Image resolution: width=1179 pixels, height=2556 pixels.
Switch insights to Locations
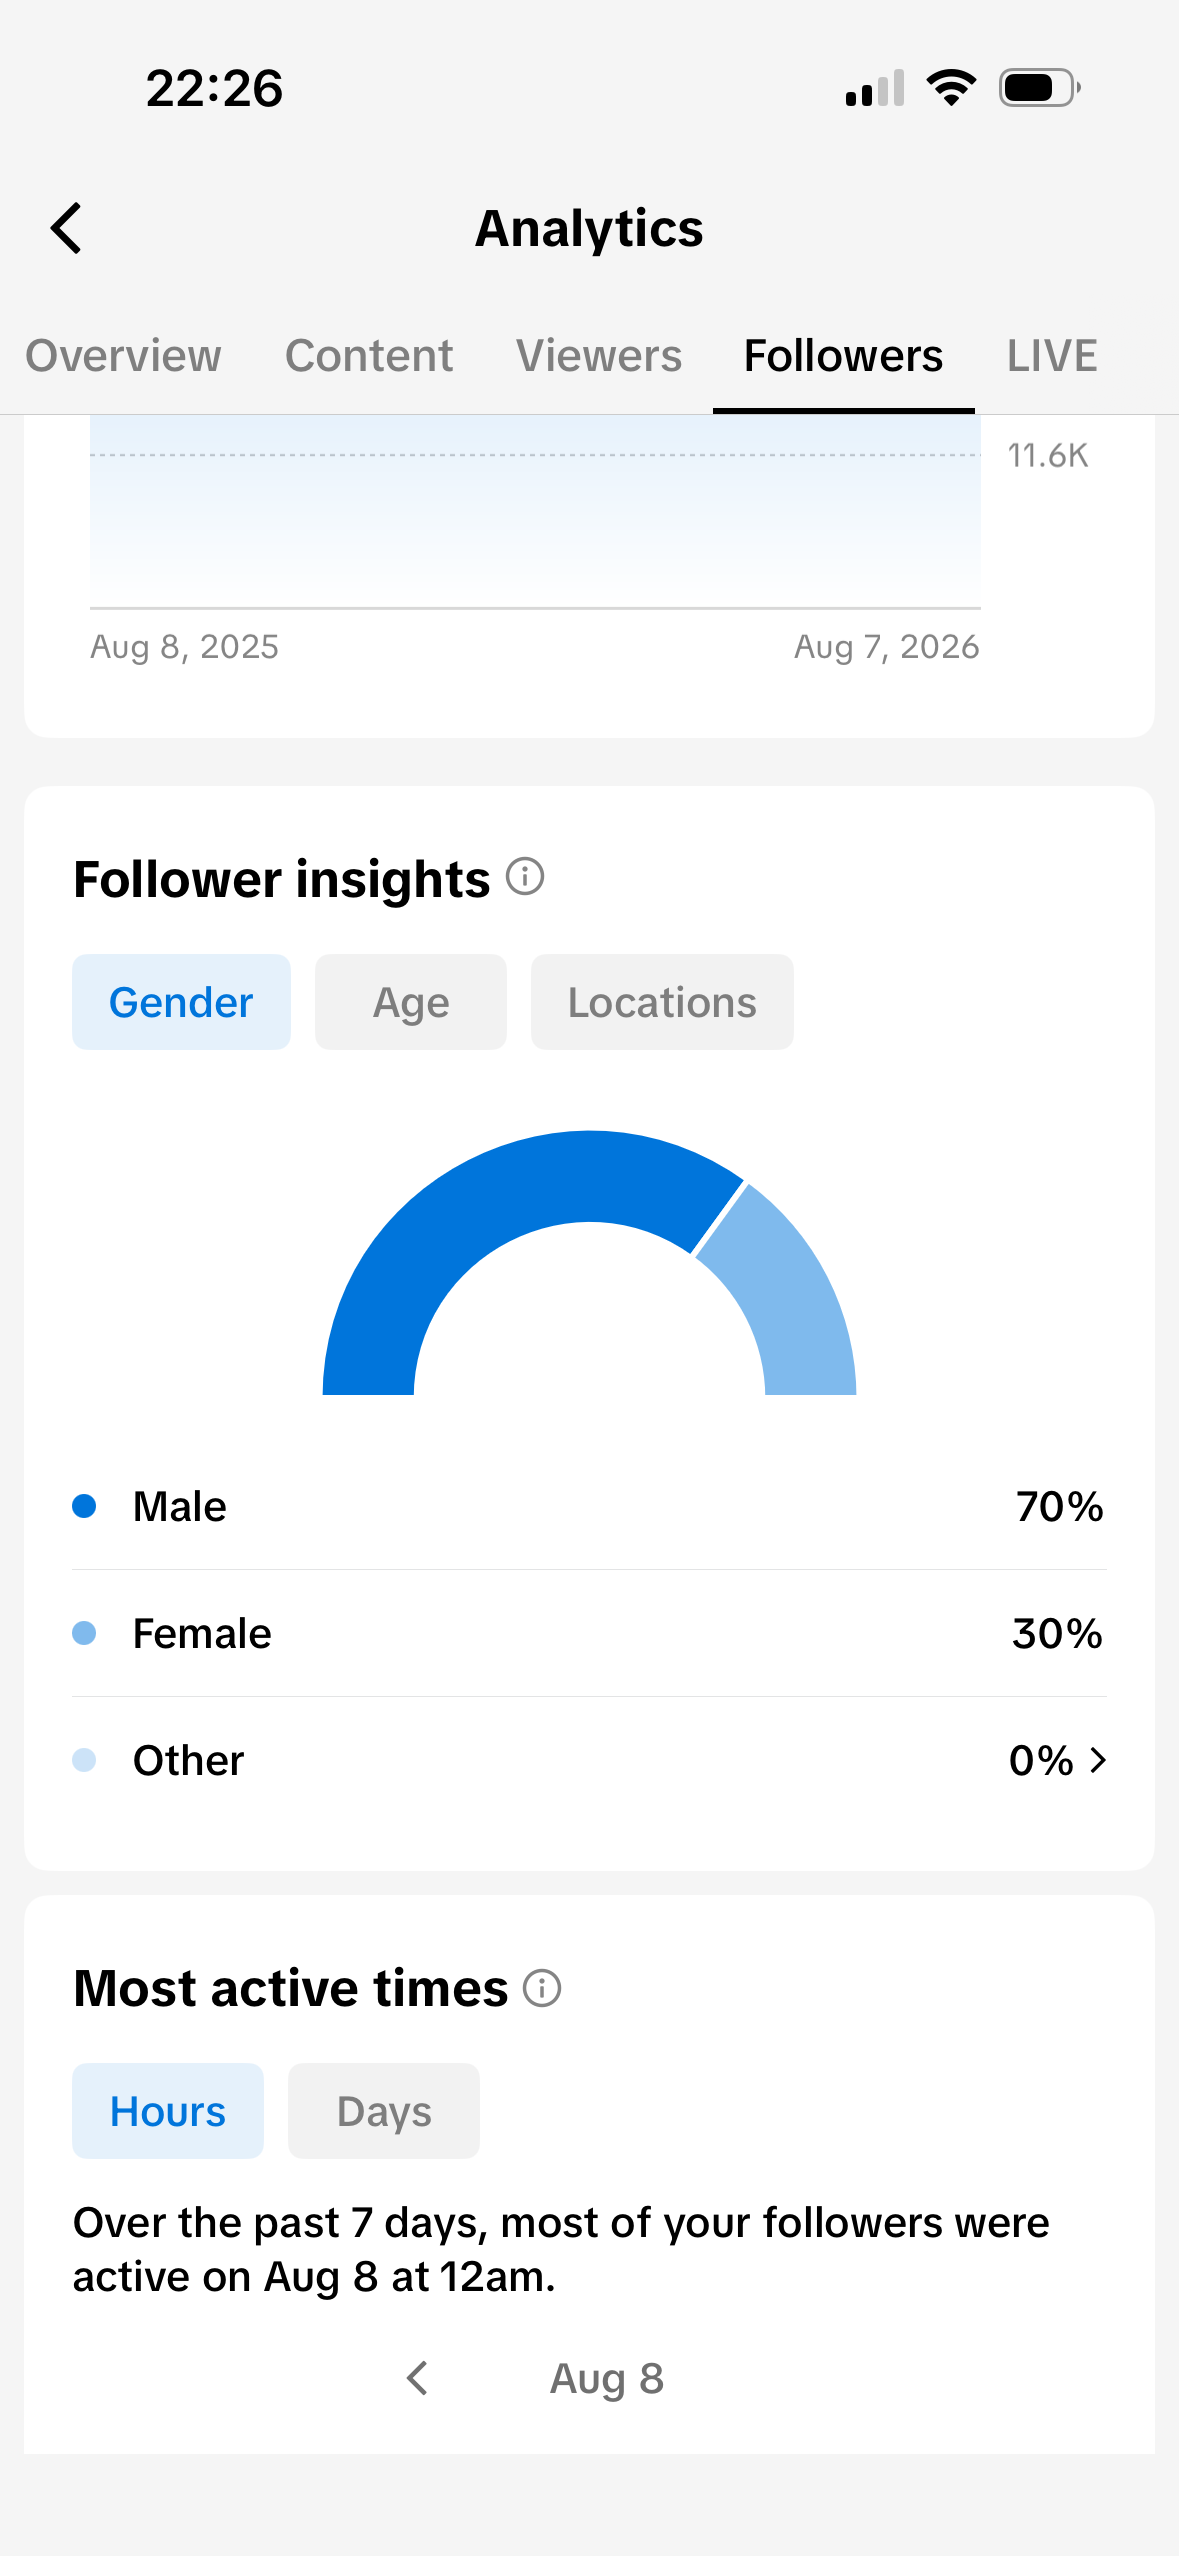pos(662,1002)
